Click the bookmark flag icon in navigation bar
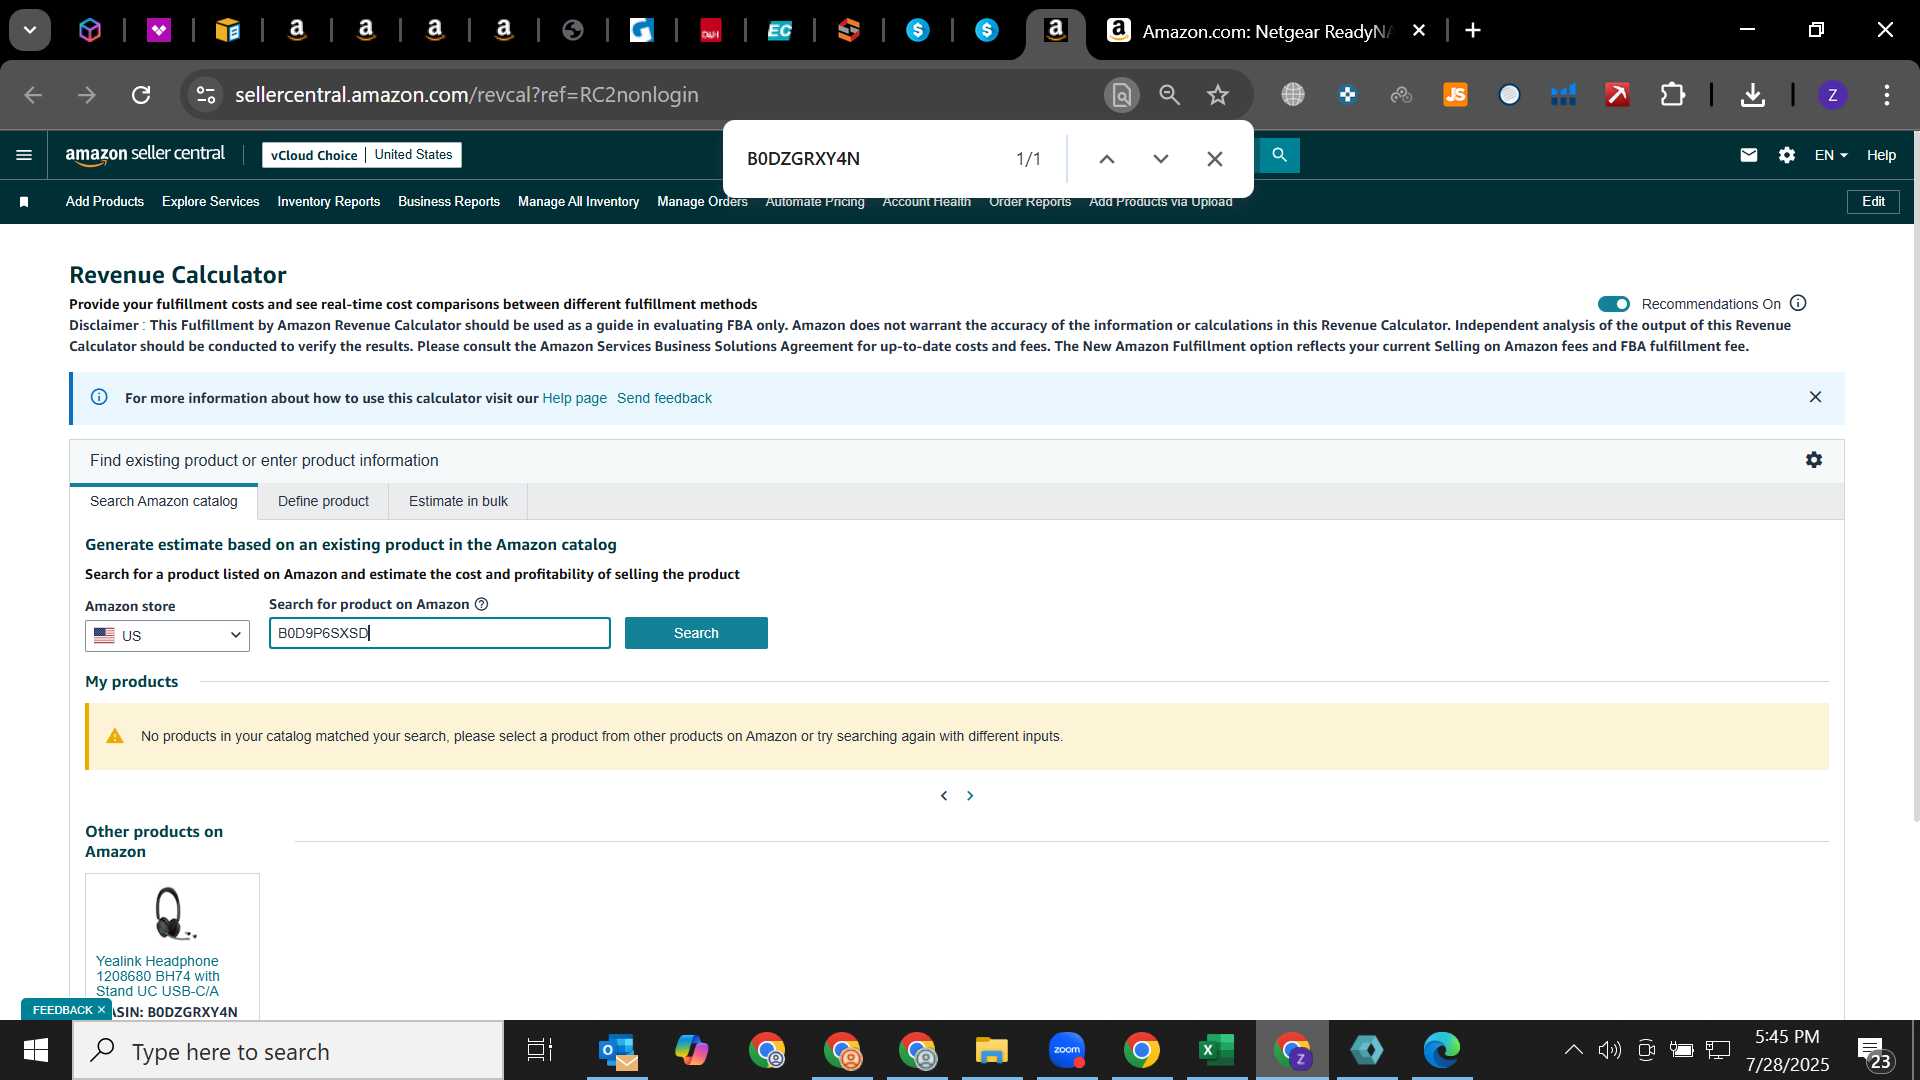This screenshot has height=1080, width=1920. (x=24, y=202)
